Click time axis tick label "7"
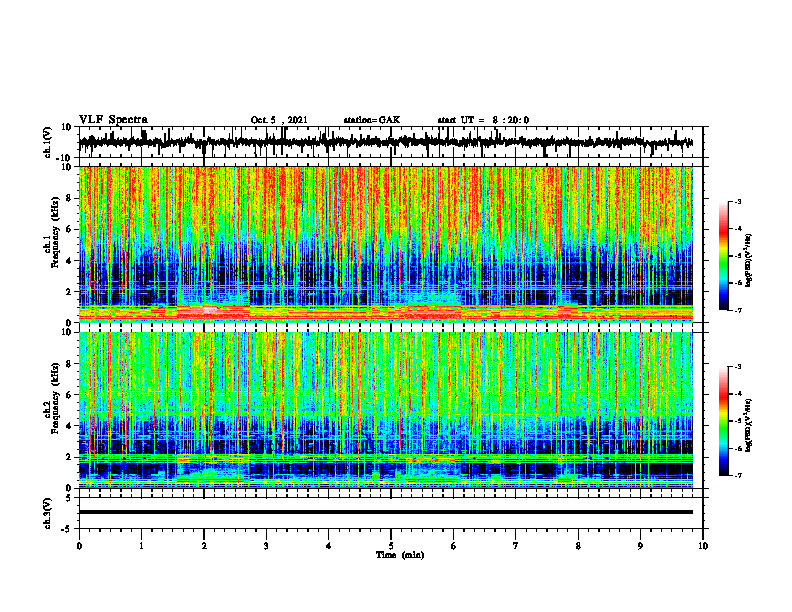792x612 pixels. (x=516, y=546)
